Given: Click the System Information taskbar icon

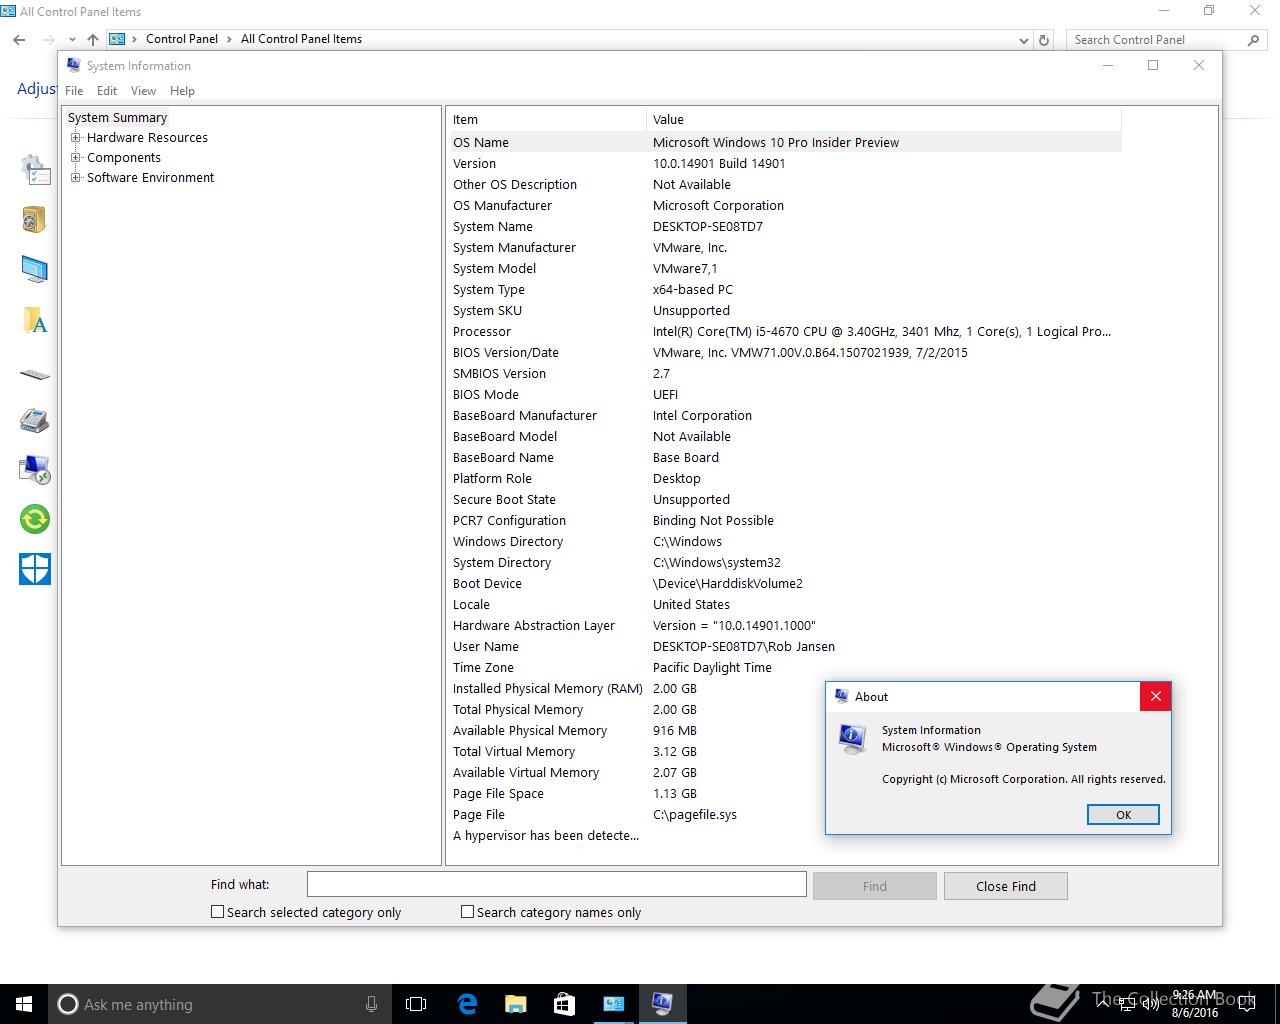Looking at the screenshot, I should 662,1004.
